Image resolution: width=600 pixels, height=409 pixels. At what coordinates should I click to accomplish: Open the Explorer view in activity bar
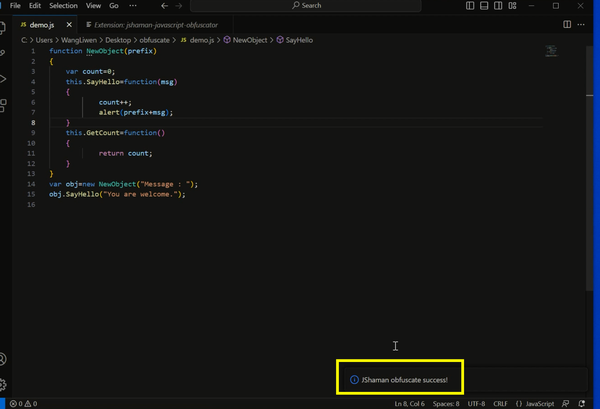click(x=2, y=27)
